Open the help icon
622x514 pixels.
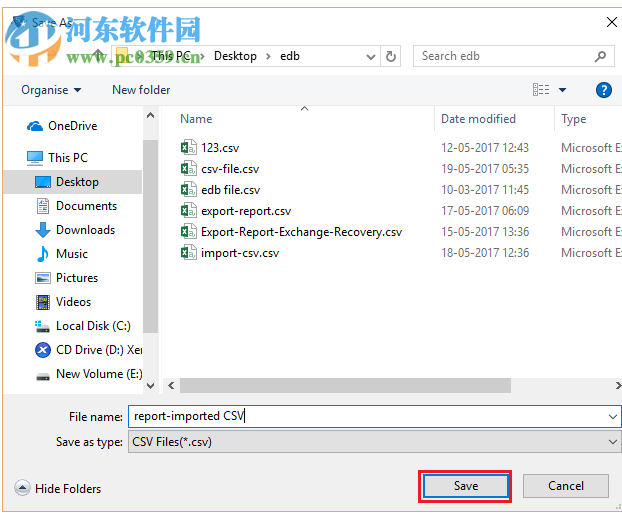(603, 90)
